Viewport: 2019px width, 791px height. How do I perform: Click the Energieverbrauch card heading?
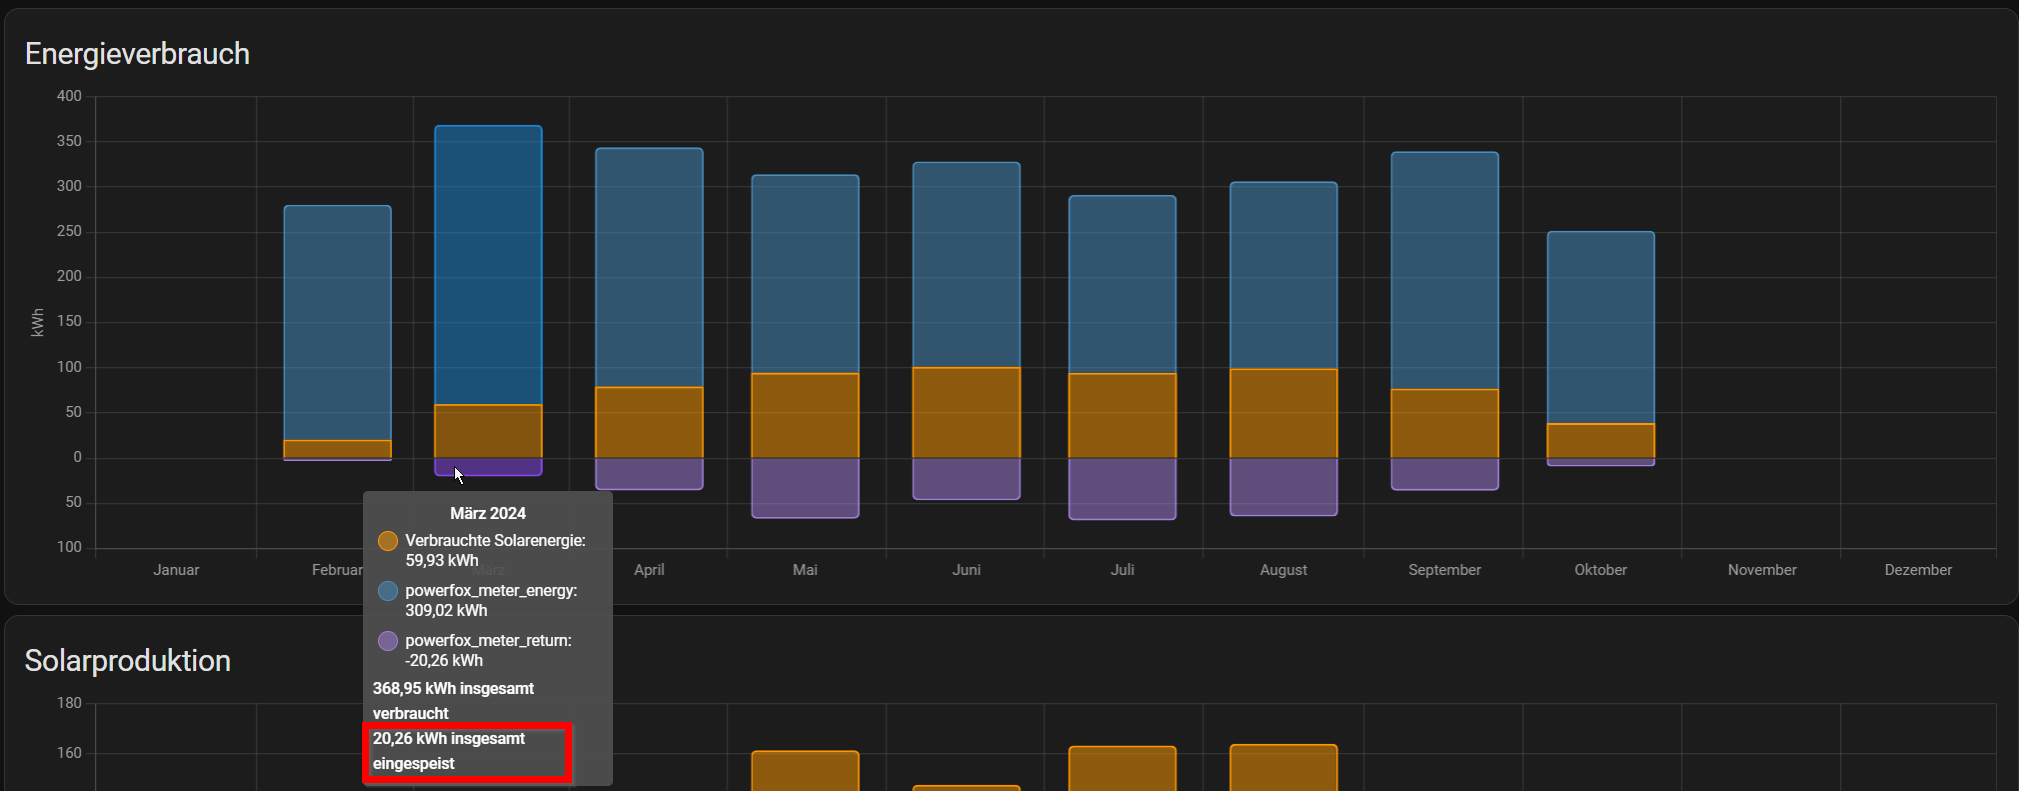tap(137, 54)
